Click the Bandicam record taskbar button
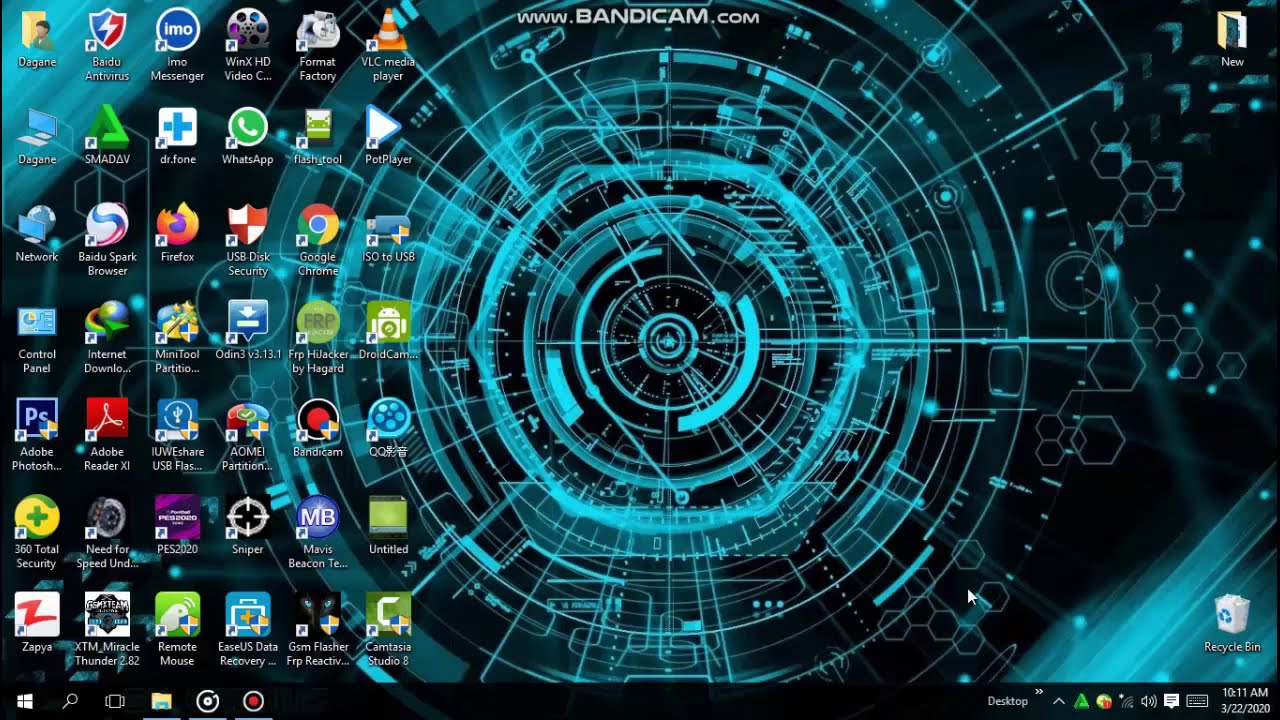Screen dimensions: 1280x720 coord(253,701)
